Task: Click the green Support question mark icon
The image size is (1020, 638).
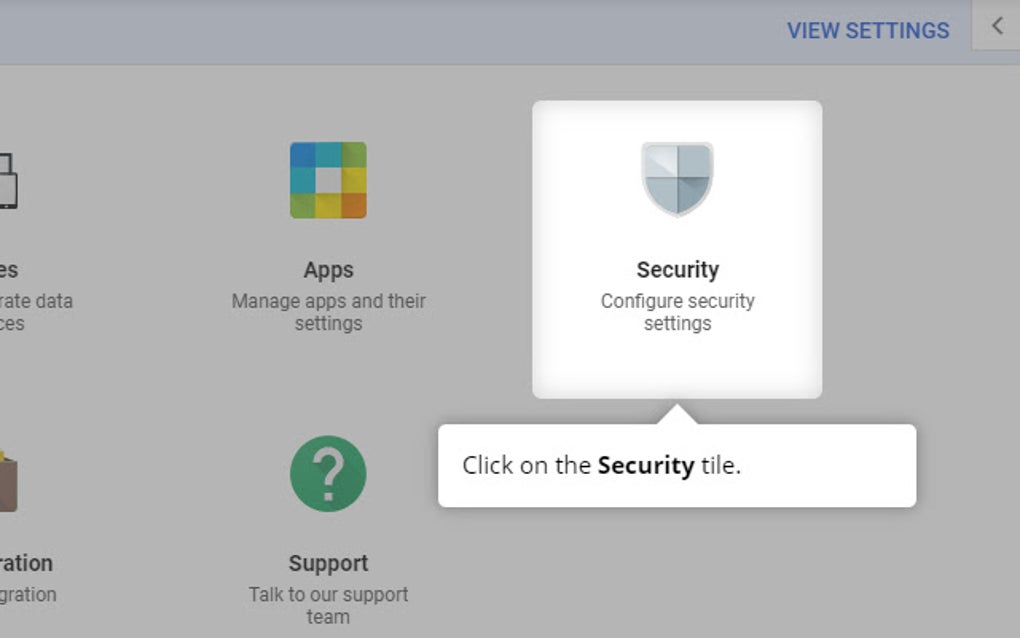Action: click(328, 473)
